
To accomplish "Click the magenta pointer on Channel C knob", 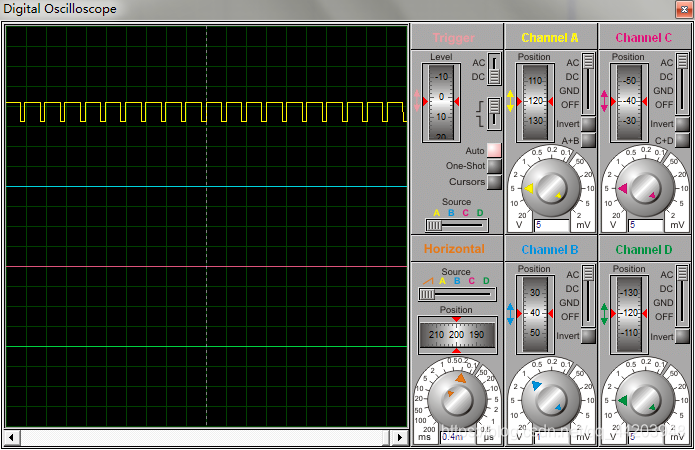I will [623, 188].
